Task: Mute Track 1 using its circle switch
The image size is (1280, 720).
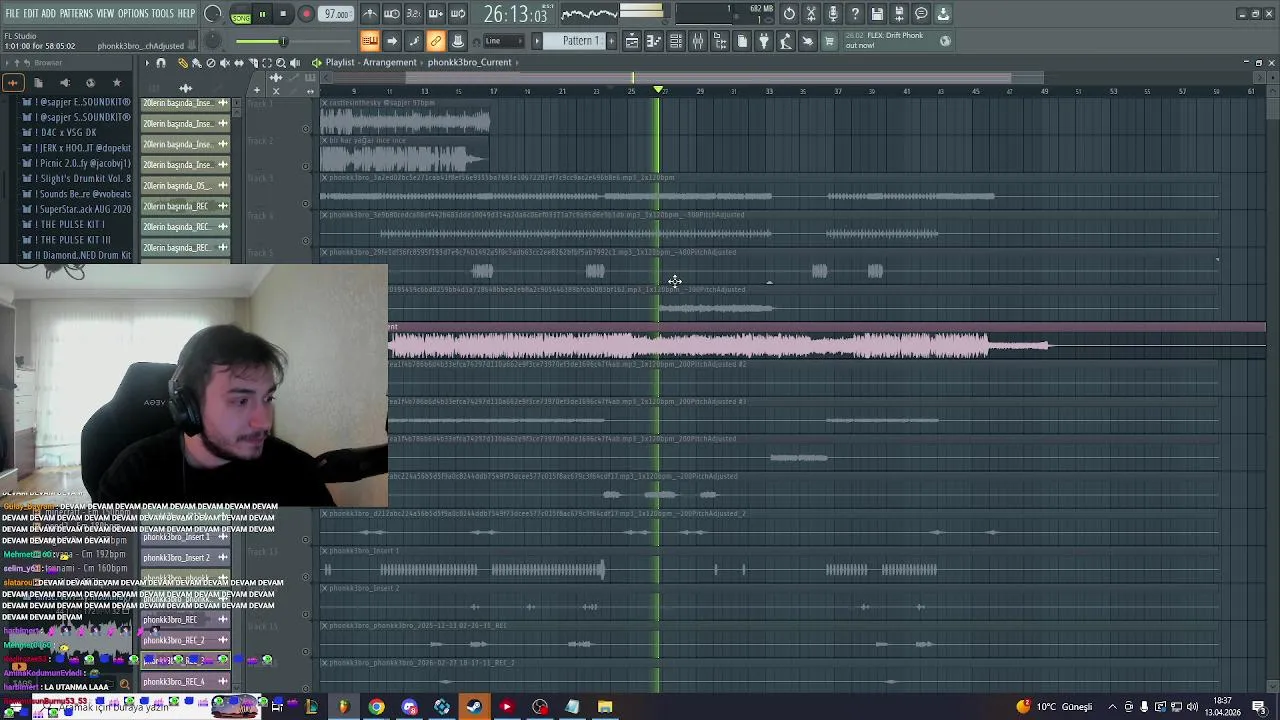Action: coord(306,129)
